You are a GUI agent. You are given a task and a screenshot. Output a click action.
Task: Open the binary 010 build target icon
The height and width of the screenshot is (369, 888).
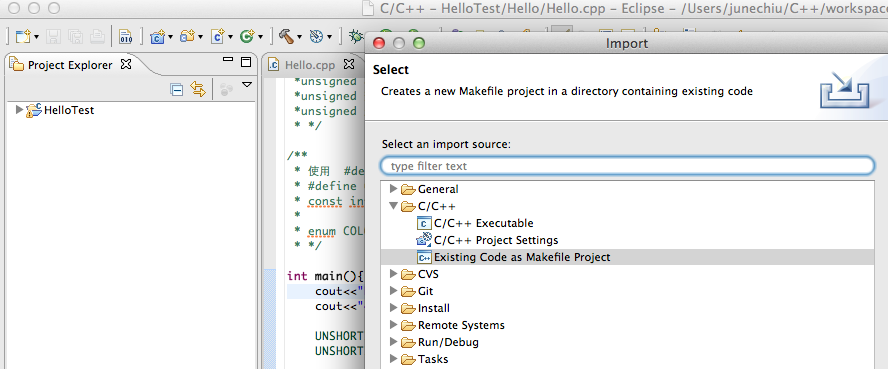126,37
